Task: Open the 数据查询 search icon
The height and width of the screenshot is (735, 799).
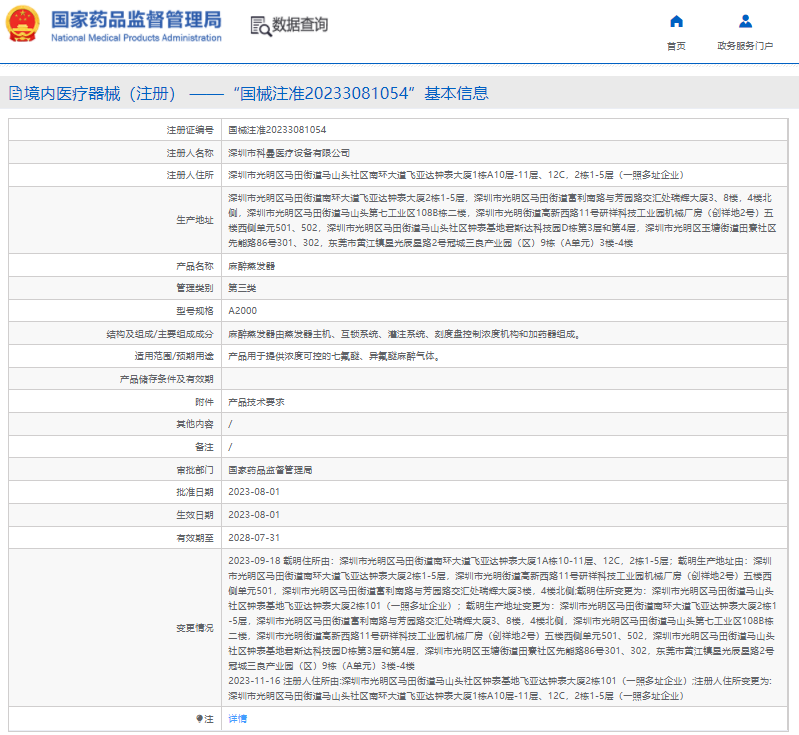Action: coord(260,25)
